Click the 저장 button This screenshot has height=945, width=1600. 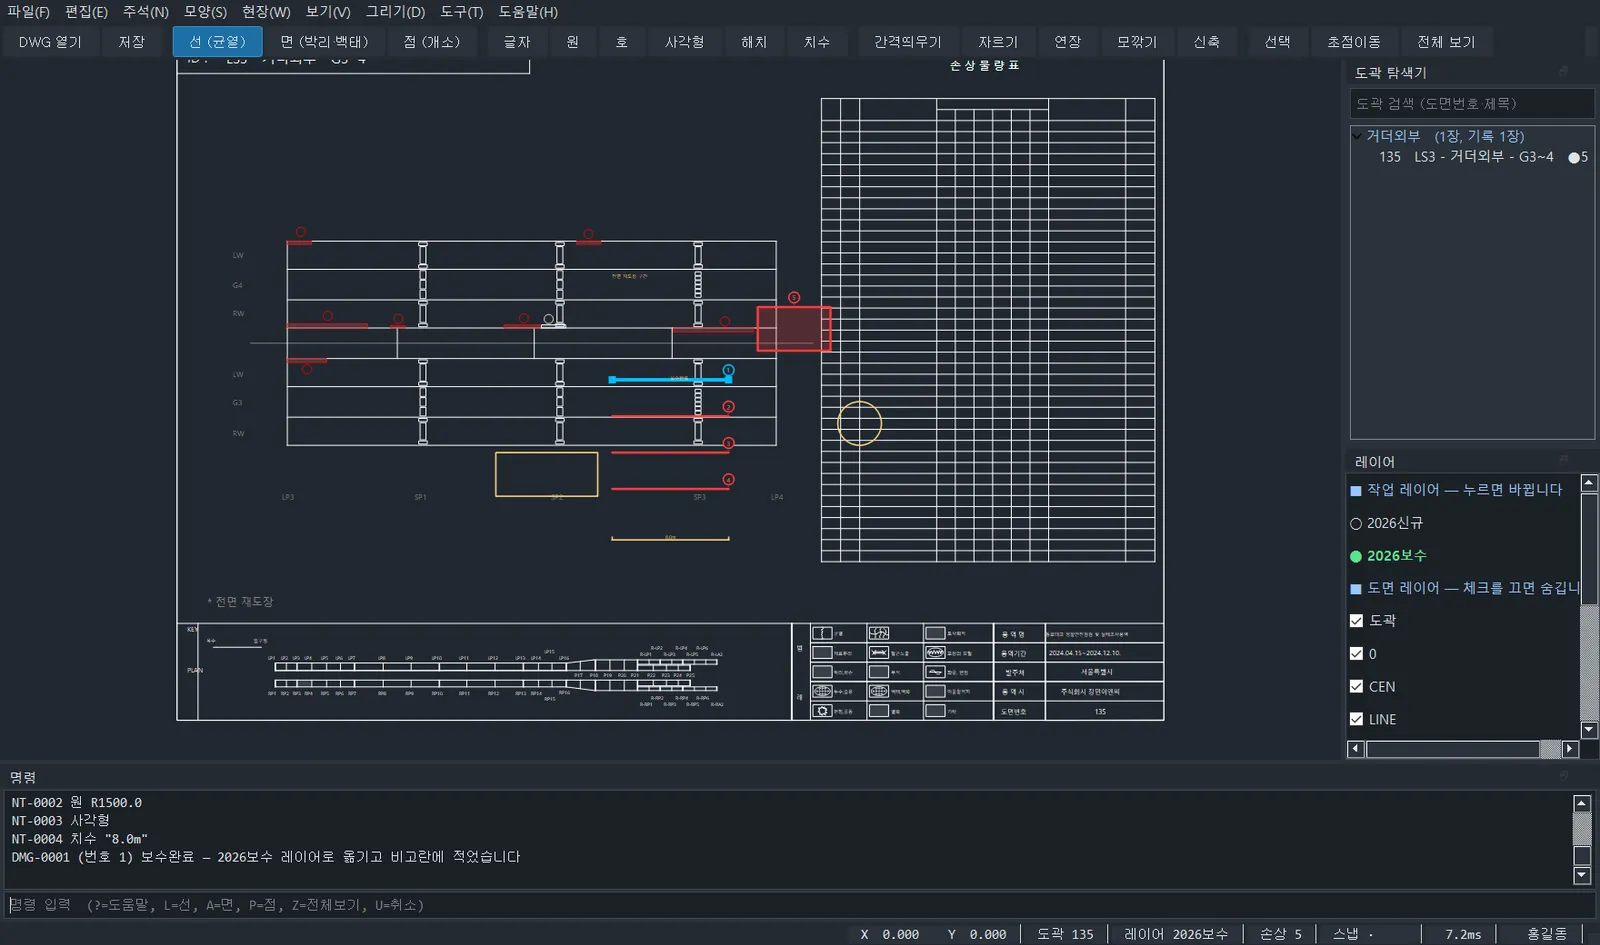click(132, 42)
